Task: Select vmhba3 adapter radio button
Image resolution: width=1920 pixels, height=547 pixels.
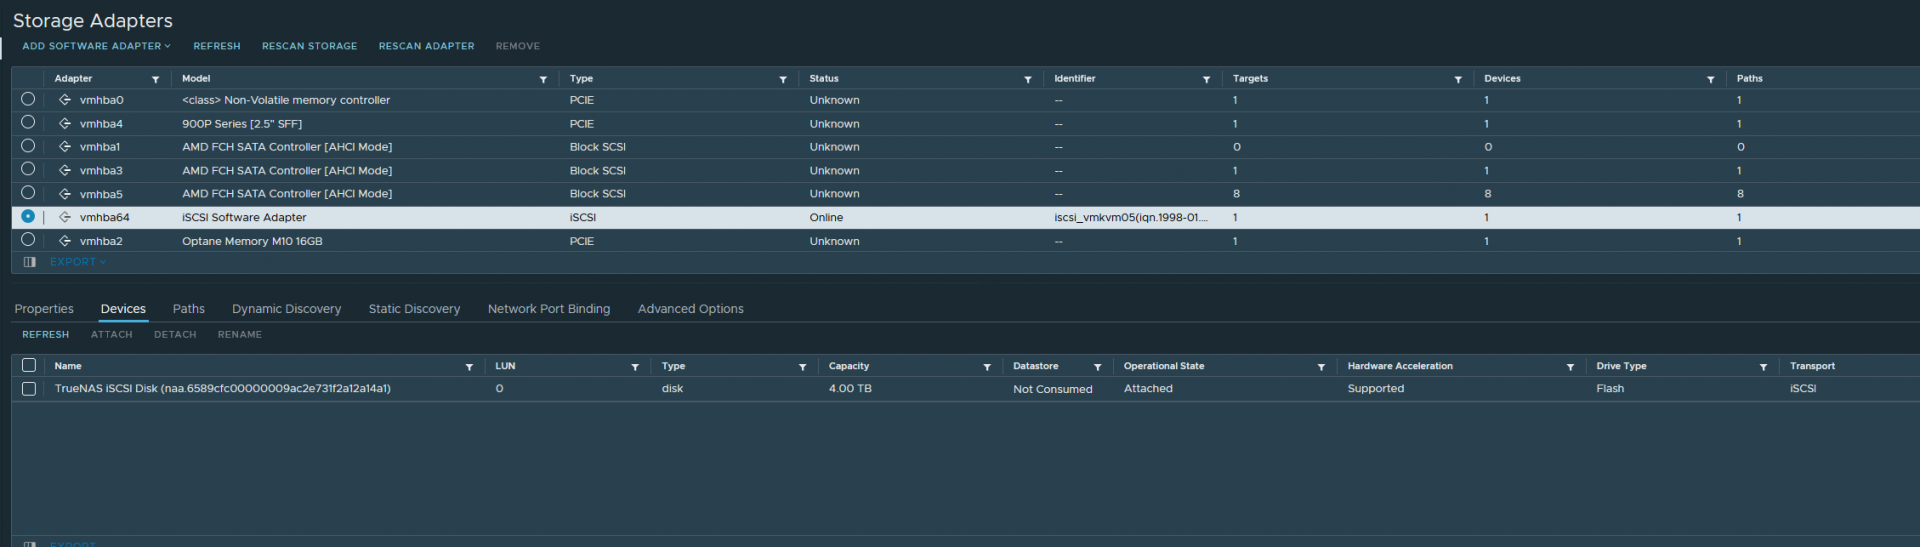Action: click(28, 169)
